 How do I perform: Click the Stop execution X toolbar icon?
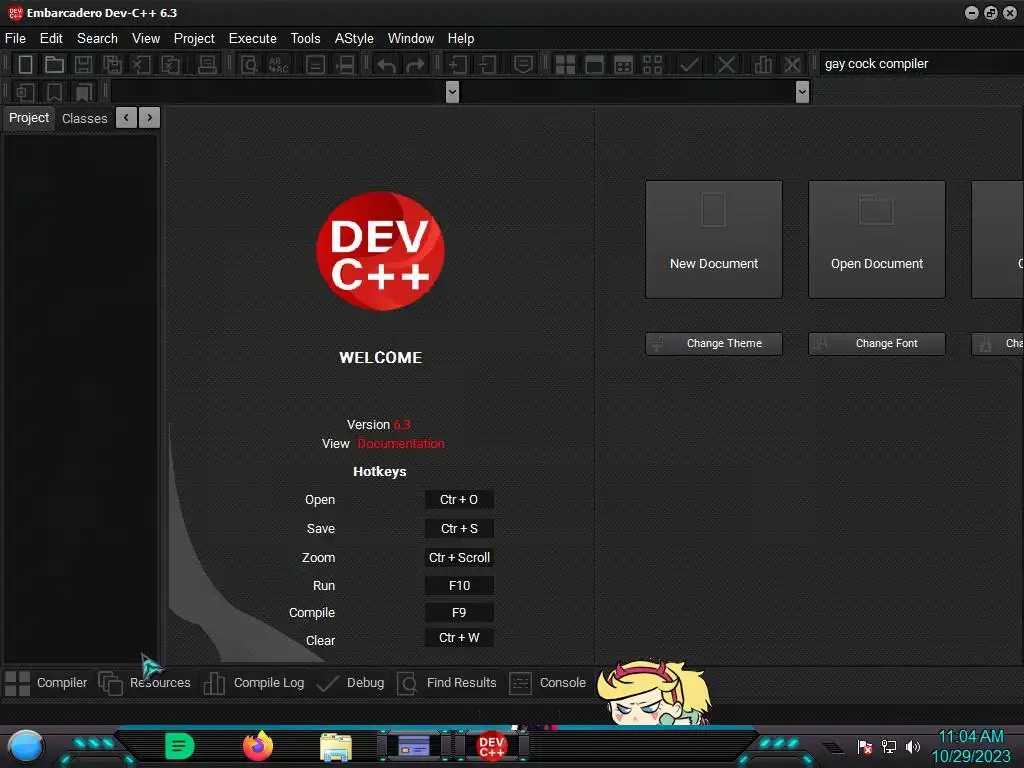tap(726, 64)
